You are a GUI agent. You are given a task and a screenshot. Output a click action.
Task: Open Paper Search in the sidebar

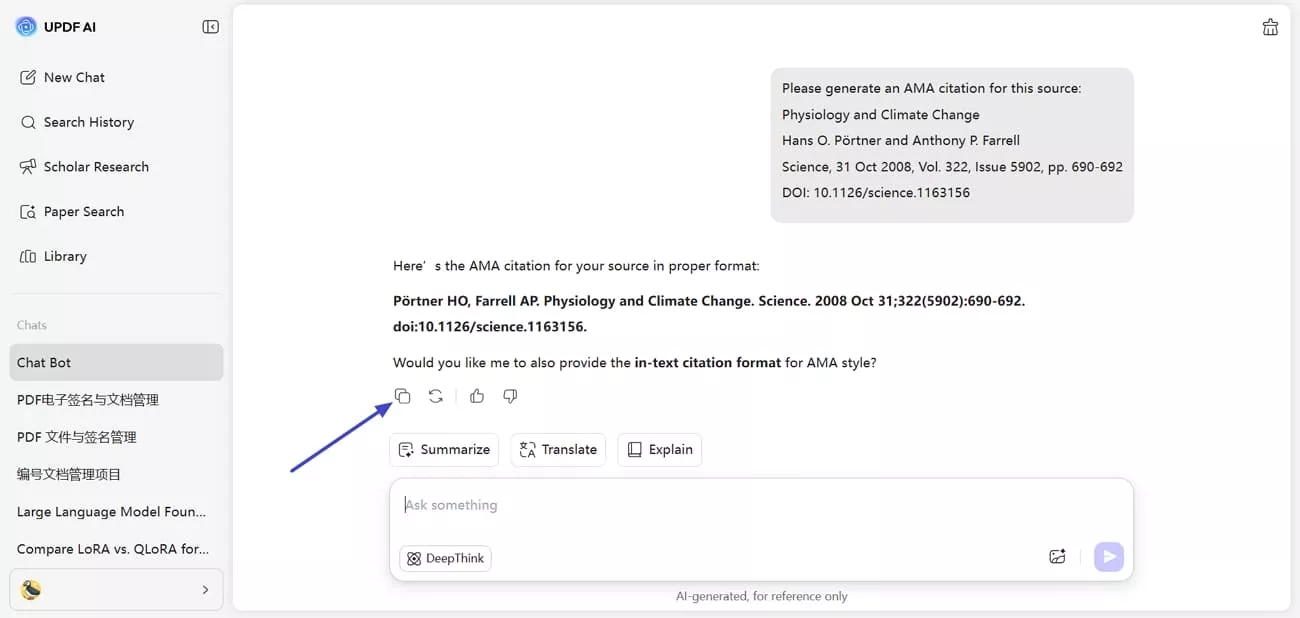click(84, 211)
